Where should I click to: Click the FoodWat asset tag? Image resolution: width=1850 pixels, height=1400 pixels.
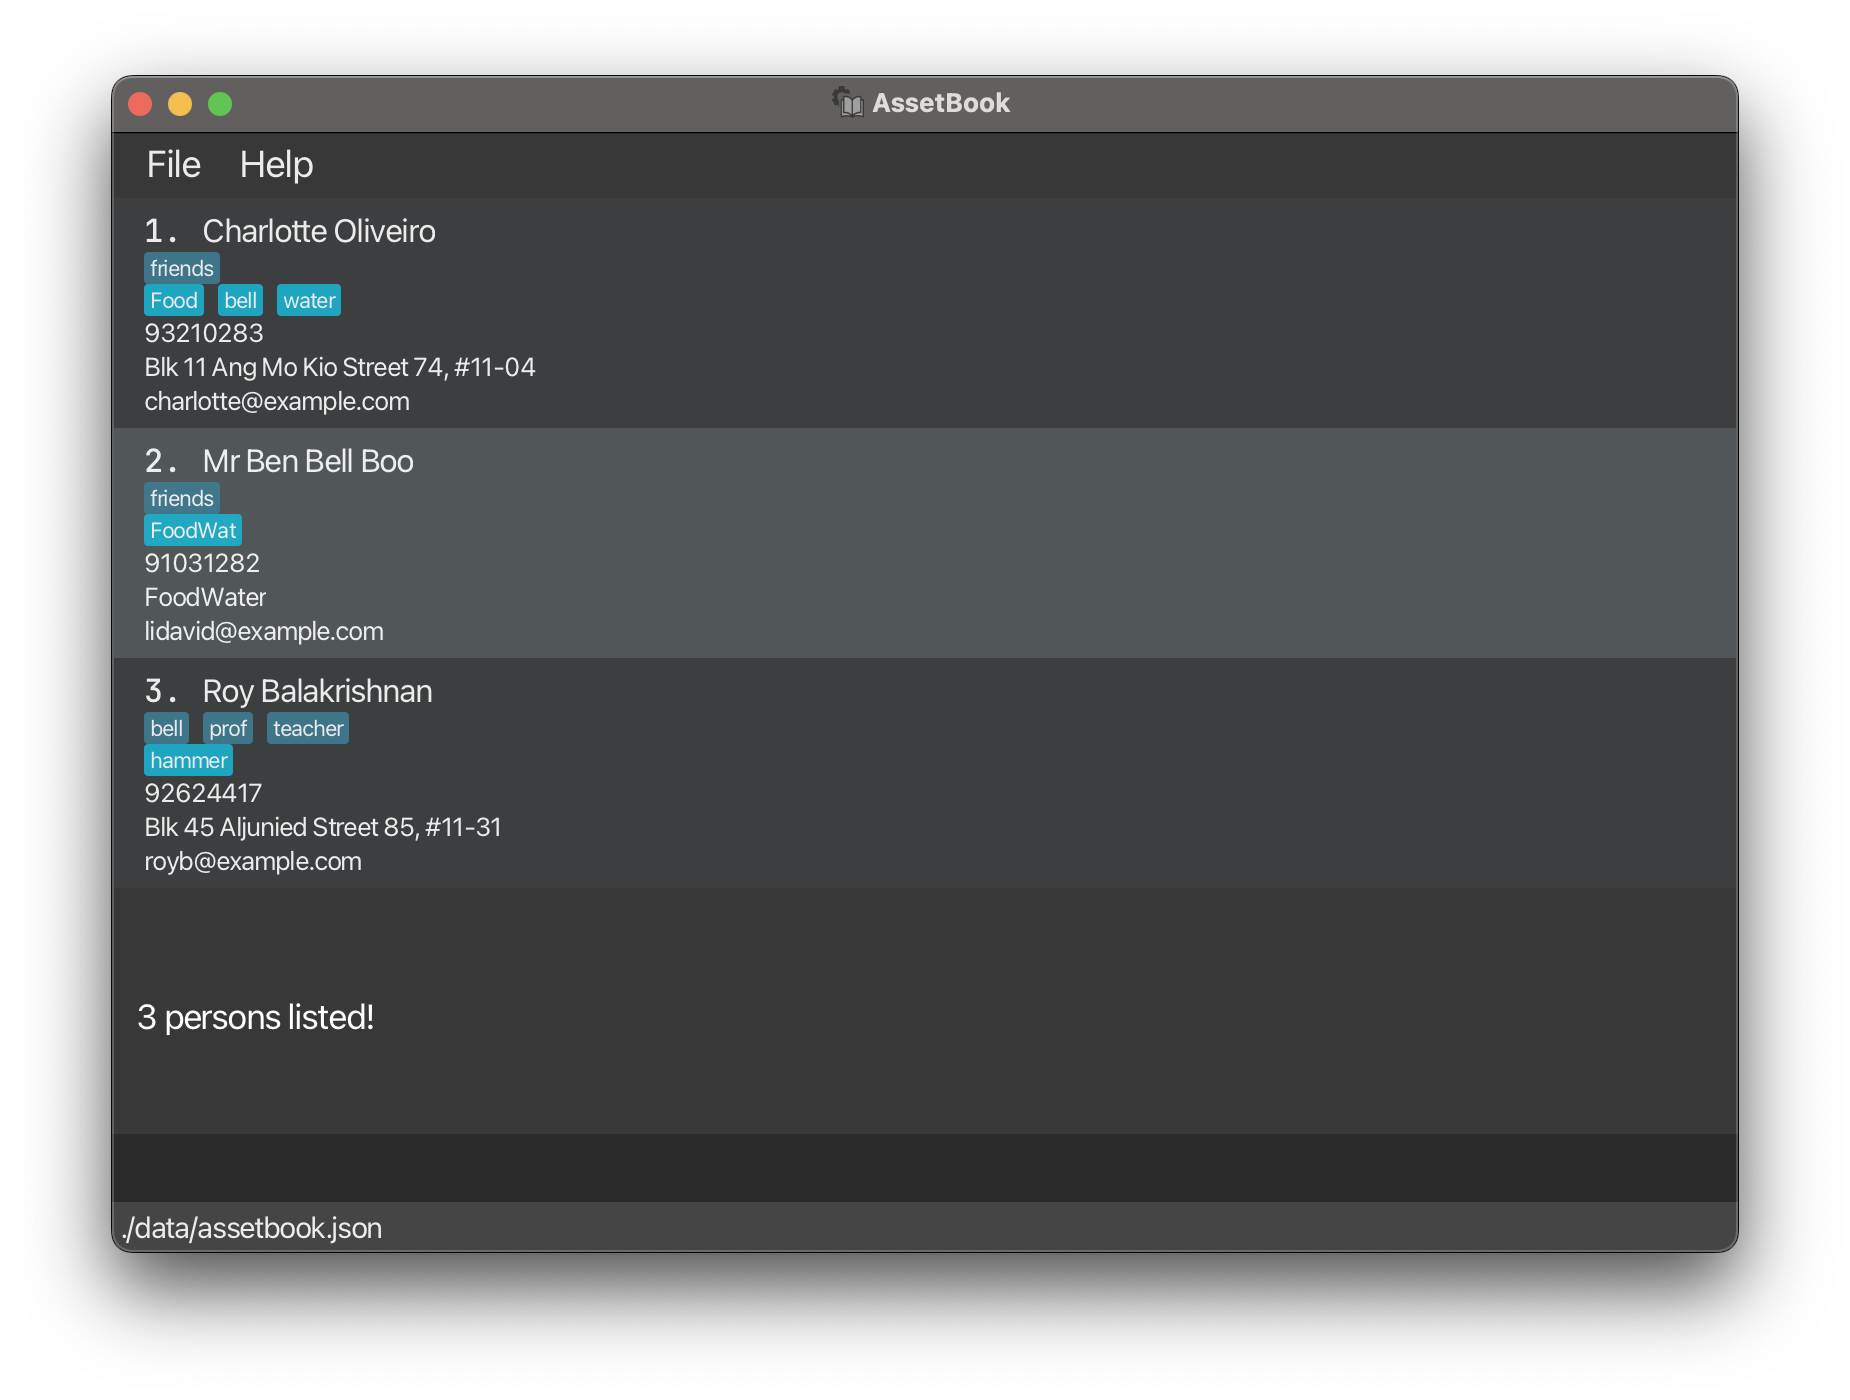coord(193,530)
